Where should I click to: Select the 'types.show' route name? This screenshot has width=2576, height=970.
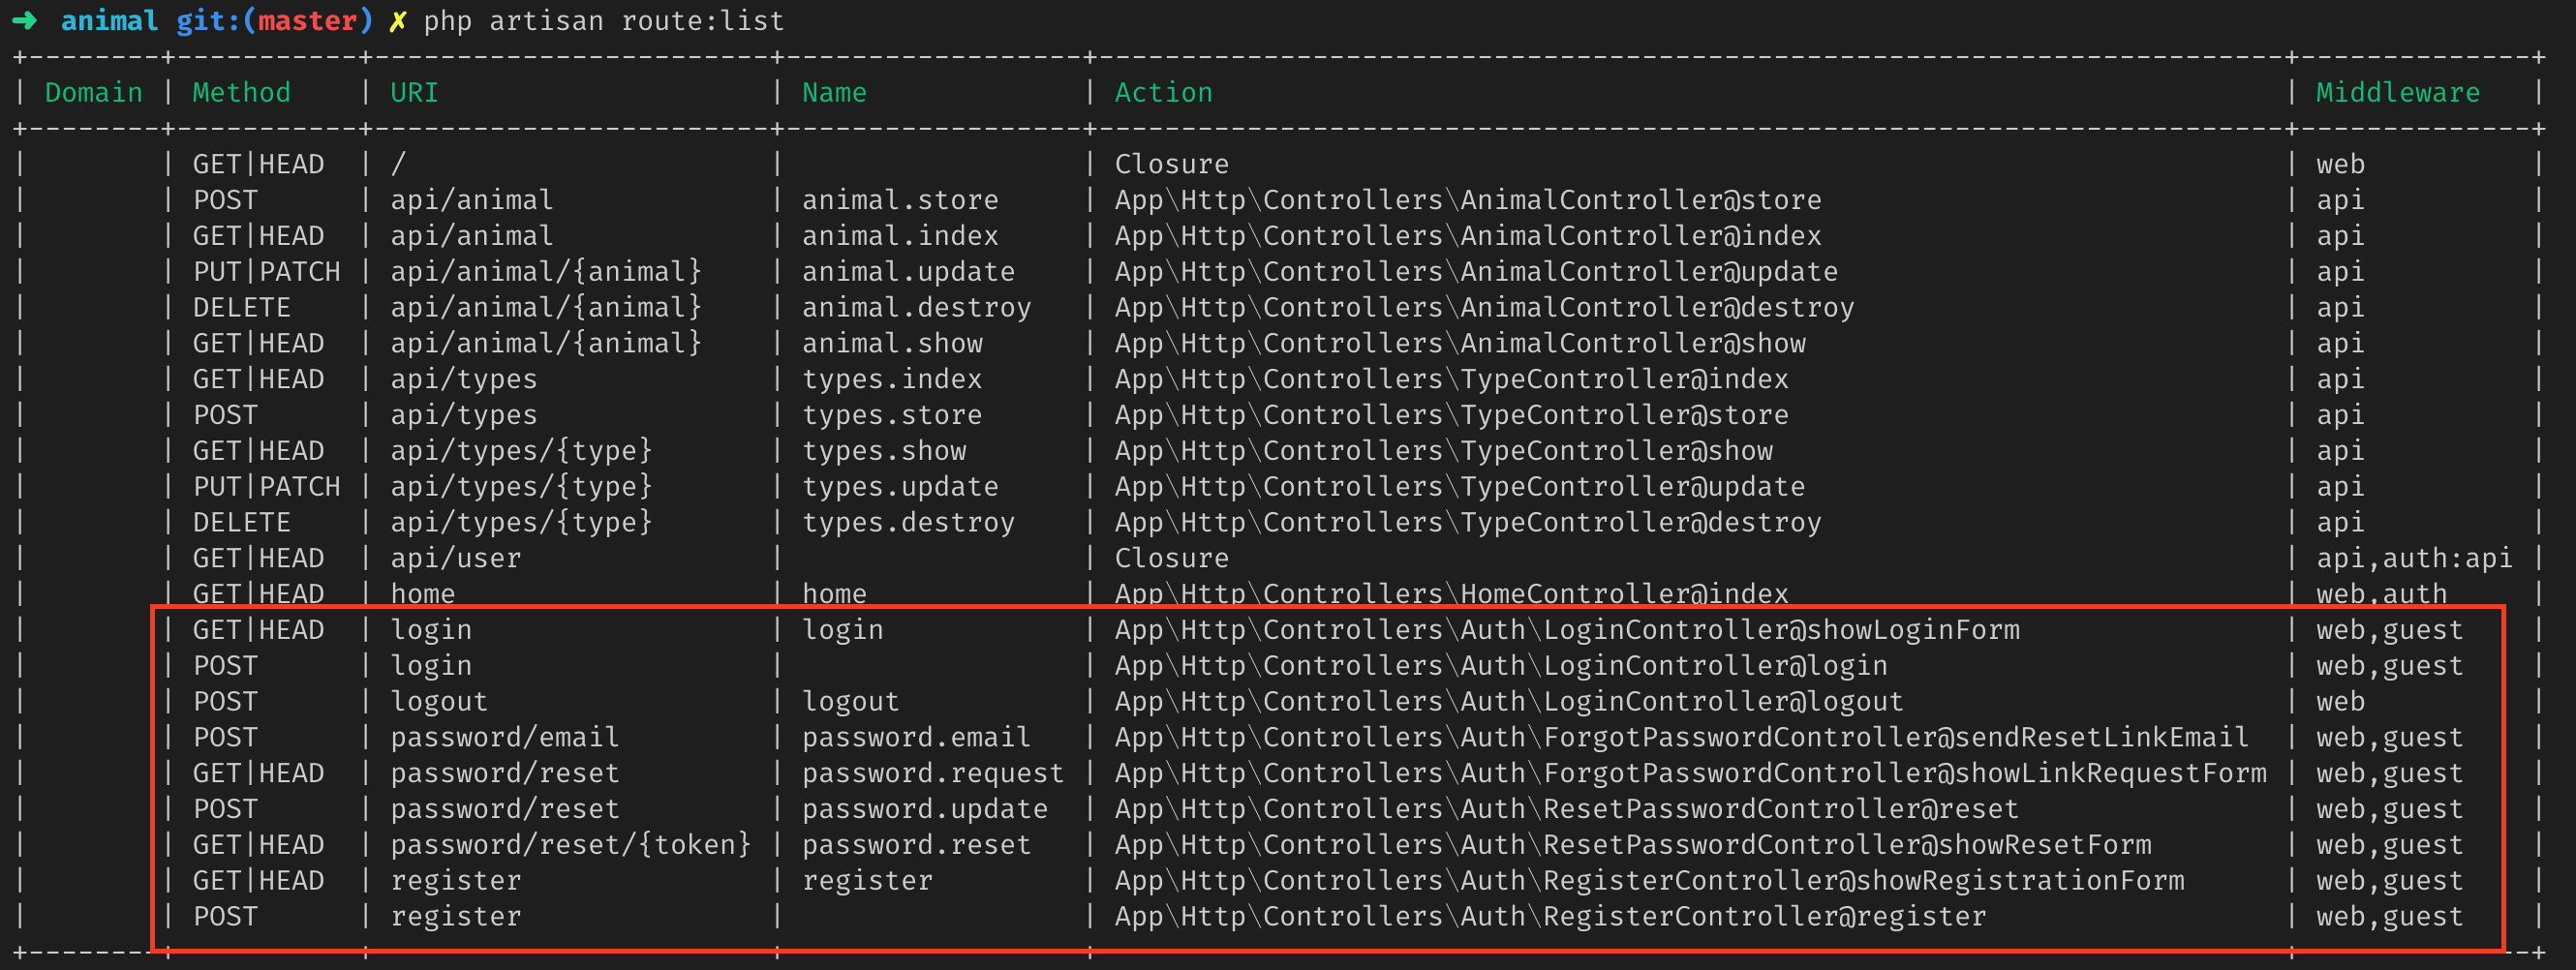(884, 451)
